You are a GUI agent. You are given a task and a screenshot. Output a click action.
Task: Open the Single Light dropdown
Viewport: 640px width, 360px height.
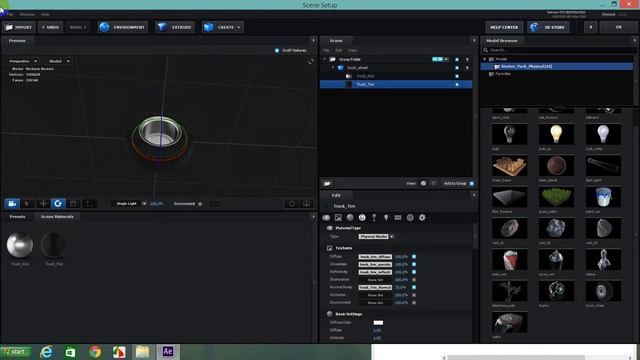[x=130, y=204]
